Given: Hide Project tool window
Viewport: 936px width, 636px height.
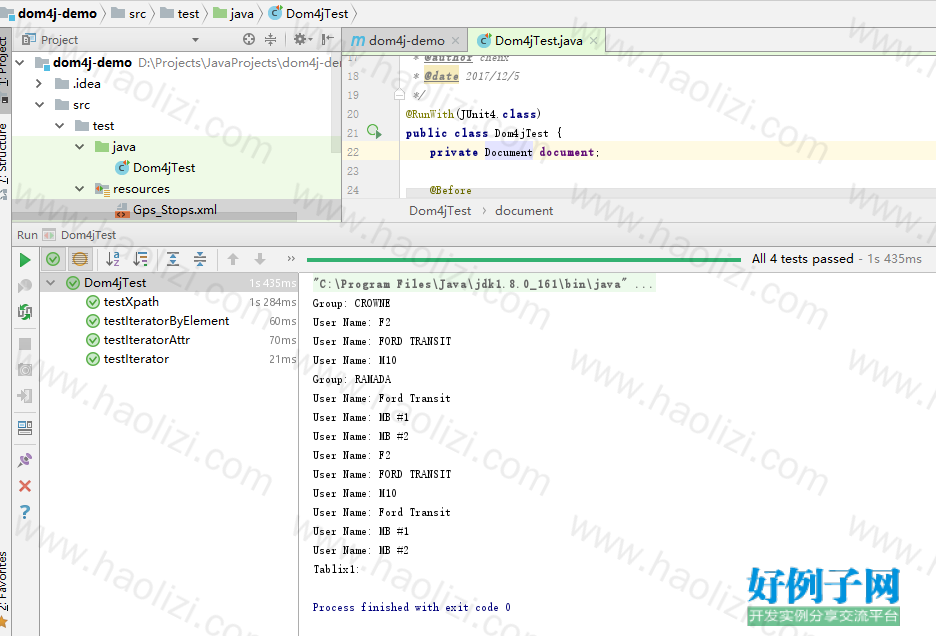Looking at the screenshot, I should coord(327,39).
